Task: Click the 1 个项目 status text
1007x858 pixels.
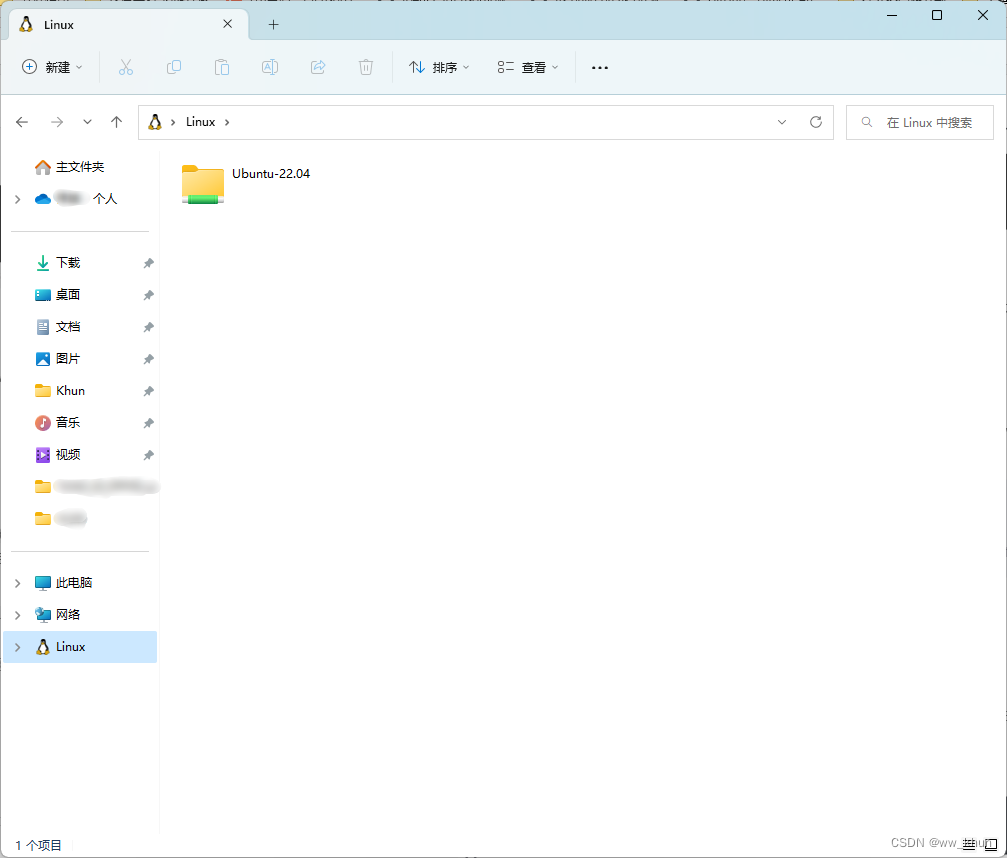Action: point(39,845)
